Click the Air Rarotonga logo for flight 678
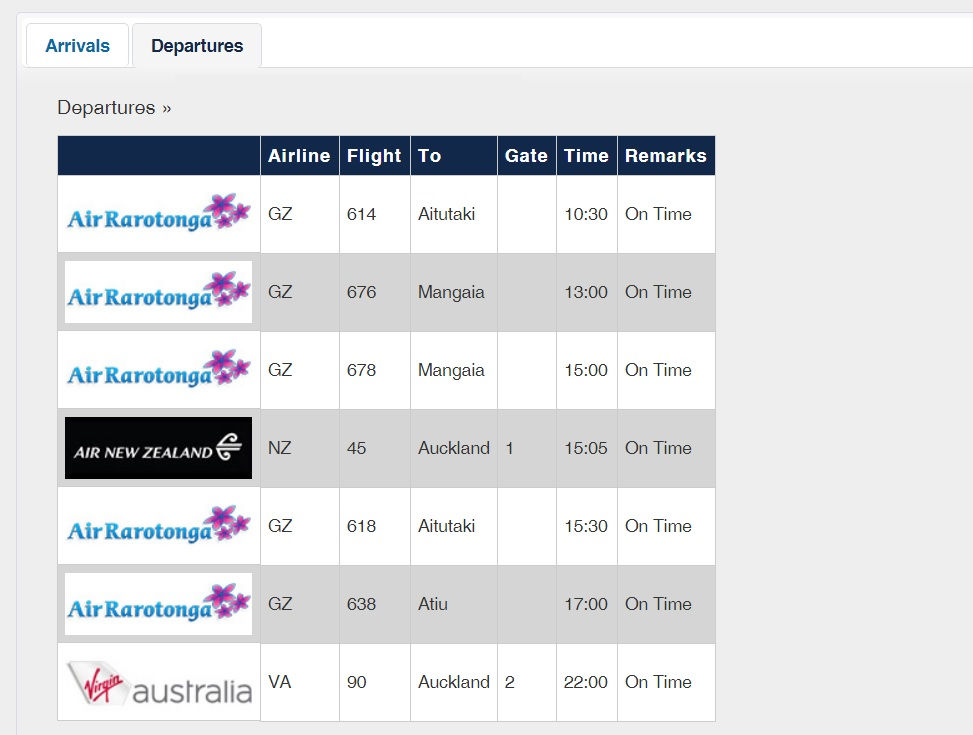This screenshot has width=973, height=735. click(158, 370)
